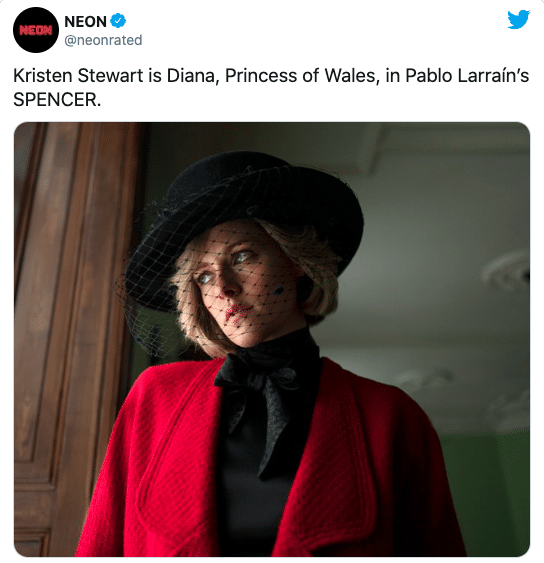Click the tweet text about Kristen Stewart
This screenshot has width=544, height=563.
271,88
